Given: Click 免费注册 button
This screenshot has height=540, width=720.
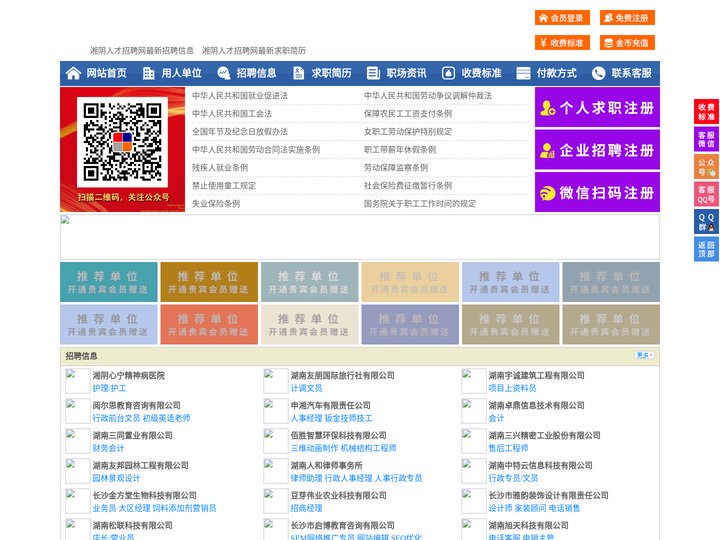Looking at the screenshot, I should (x=627, y=18).
